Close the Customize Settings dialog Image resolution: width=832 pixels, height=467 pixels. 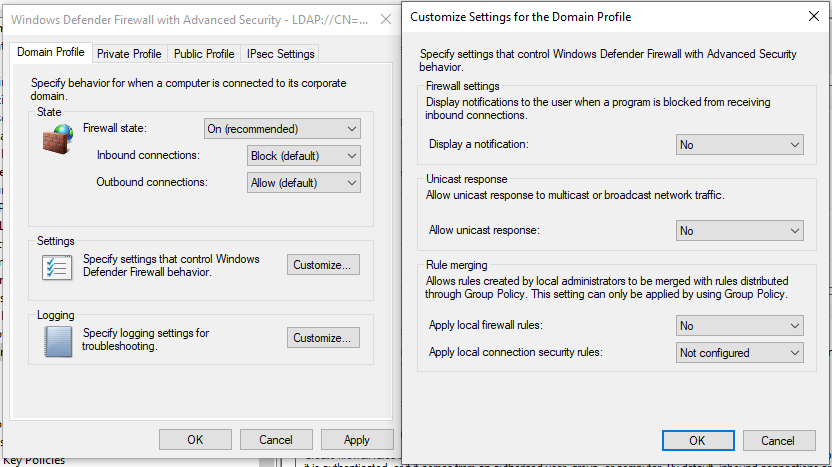pos(814,16)
